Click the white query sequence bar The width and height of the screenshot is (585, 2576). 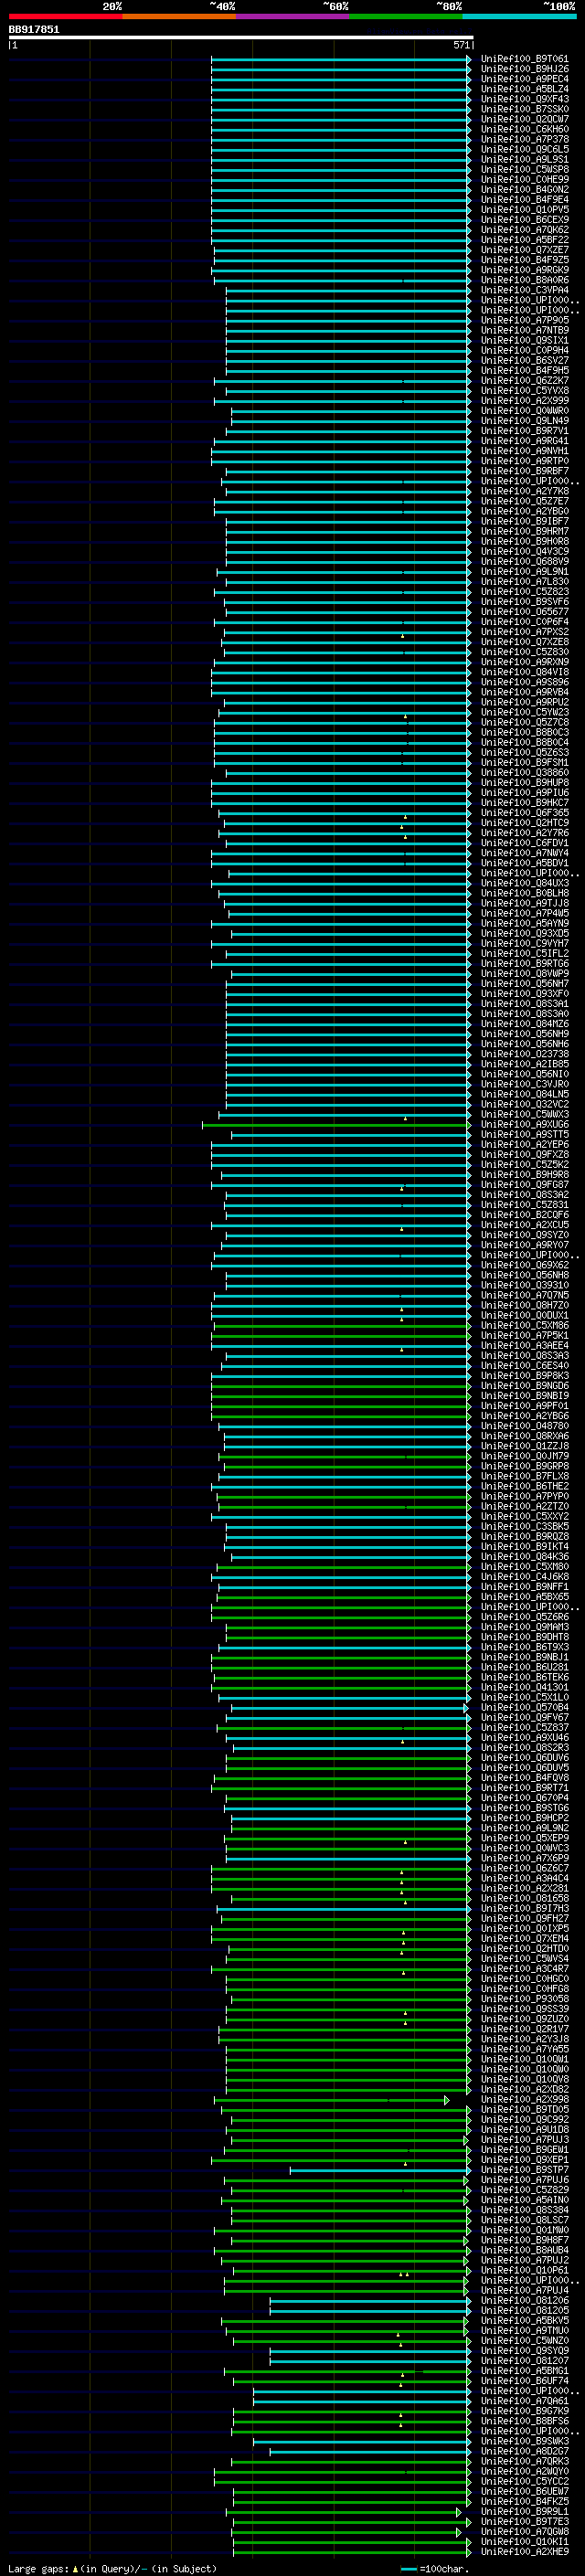coord(241,37)
